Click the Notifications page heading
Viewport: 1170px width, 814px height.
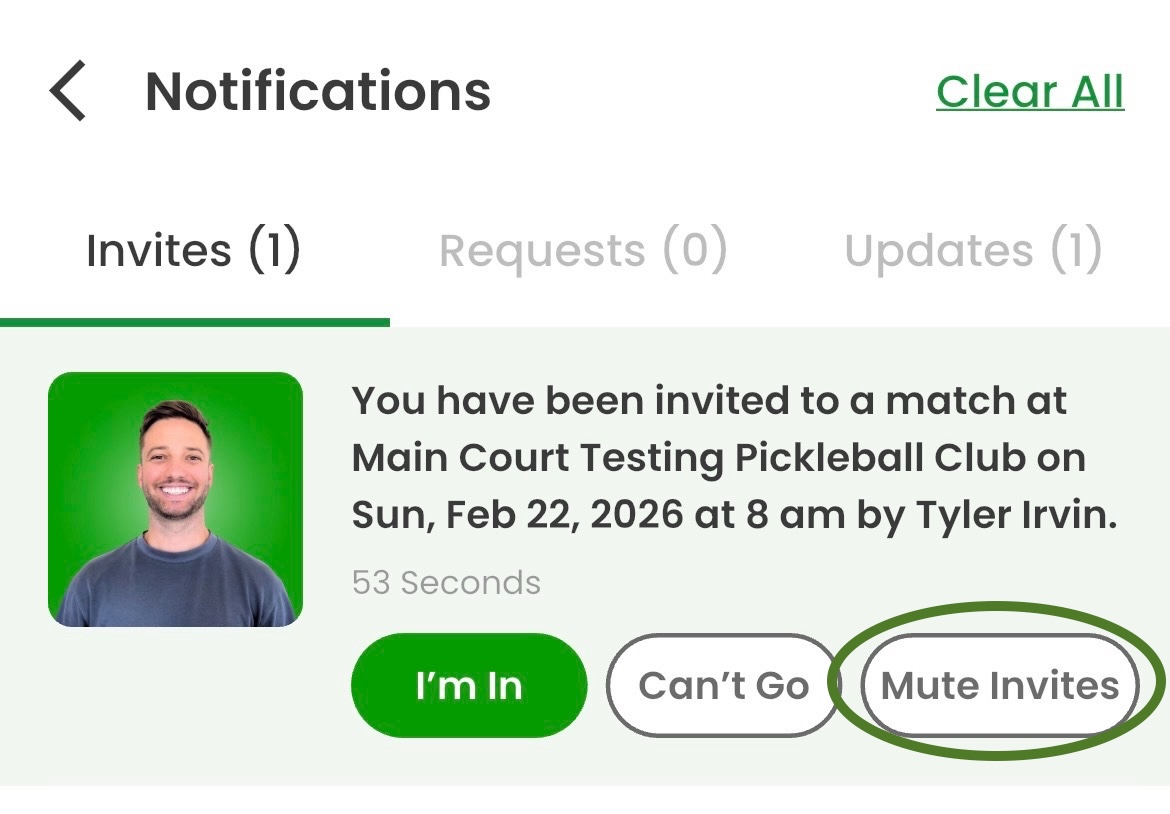(x=318, y=92)
